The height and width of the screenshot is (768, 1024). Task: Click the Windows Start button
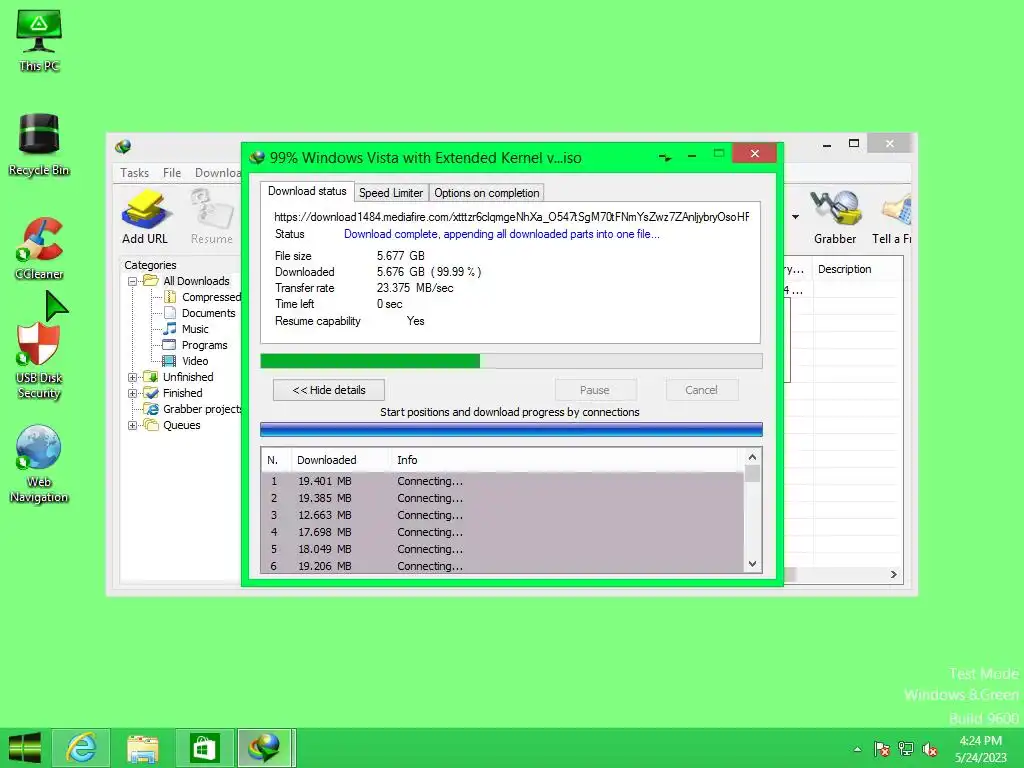tap(25, 748)
